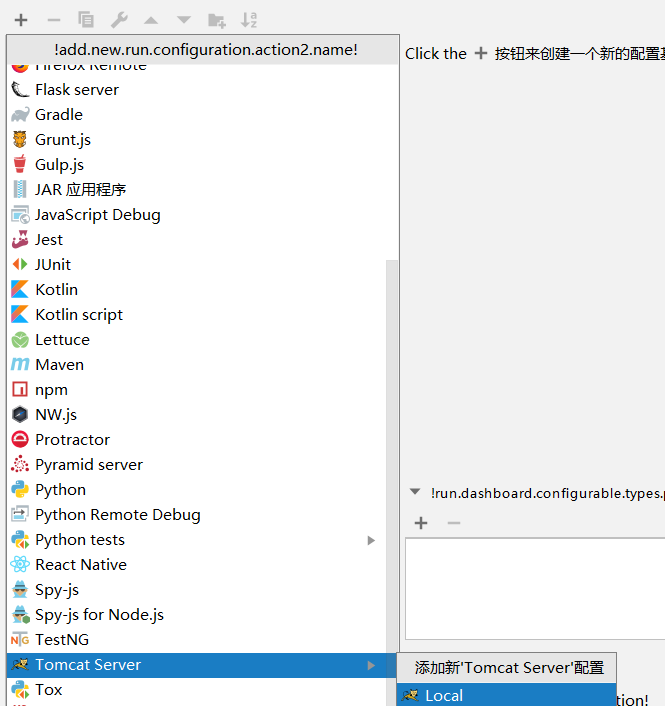This screenshot has height=706, width=665.
Task: Select the React Native atom icon
Action: pyautogui.click(x=20, y=564)
